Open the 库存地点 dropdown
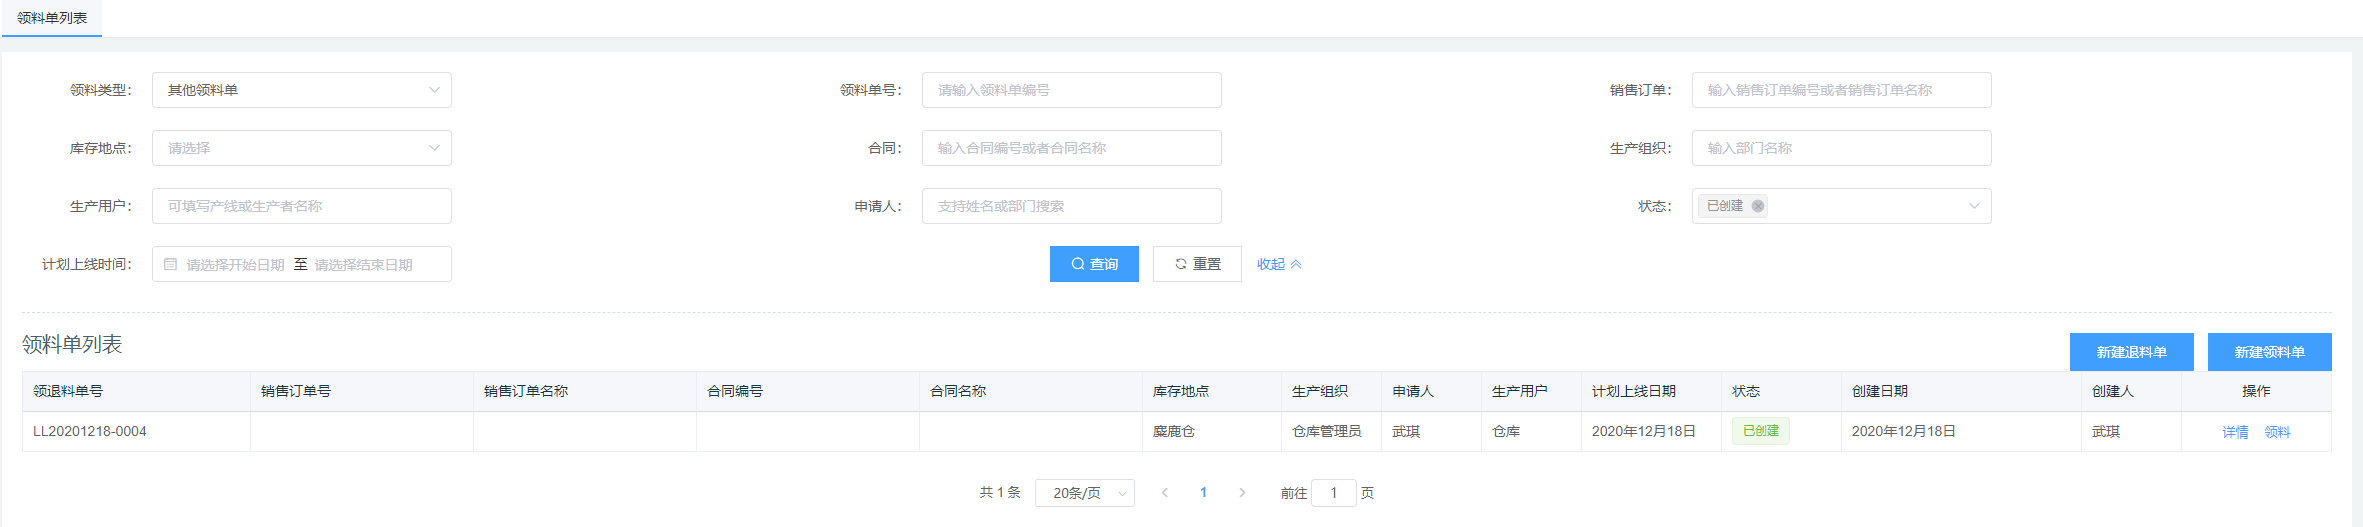The height and width of the screenshot is (527, 2363). click(x=301, y=148)
